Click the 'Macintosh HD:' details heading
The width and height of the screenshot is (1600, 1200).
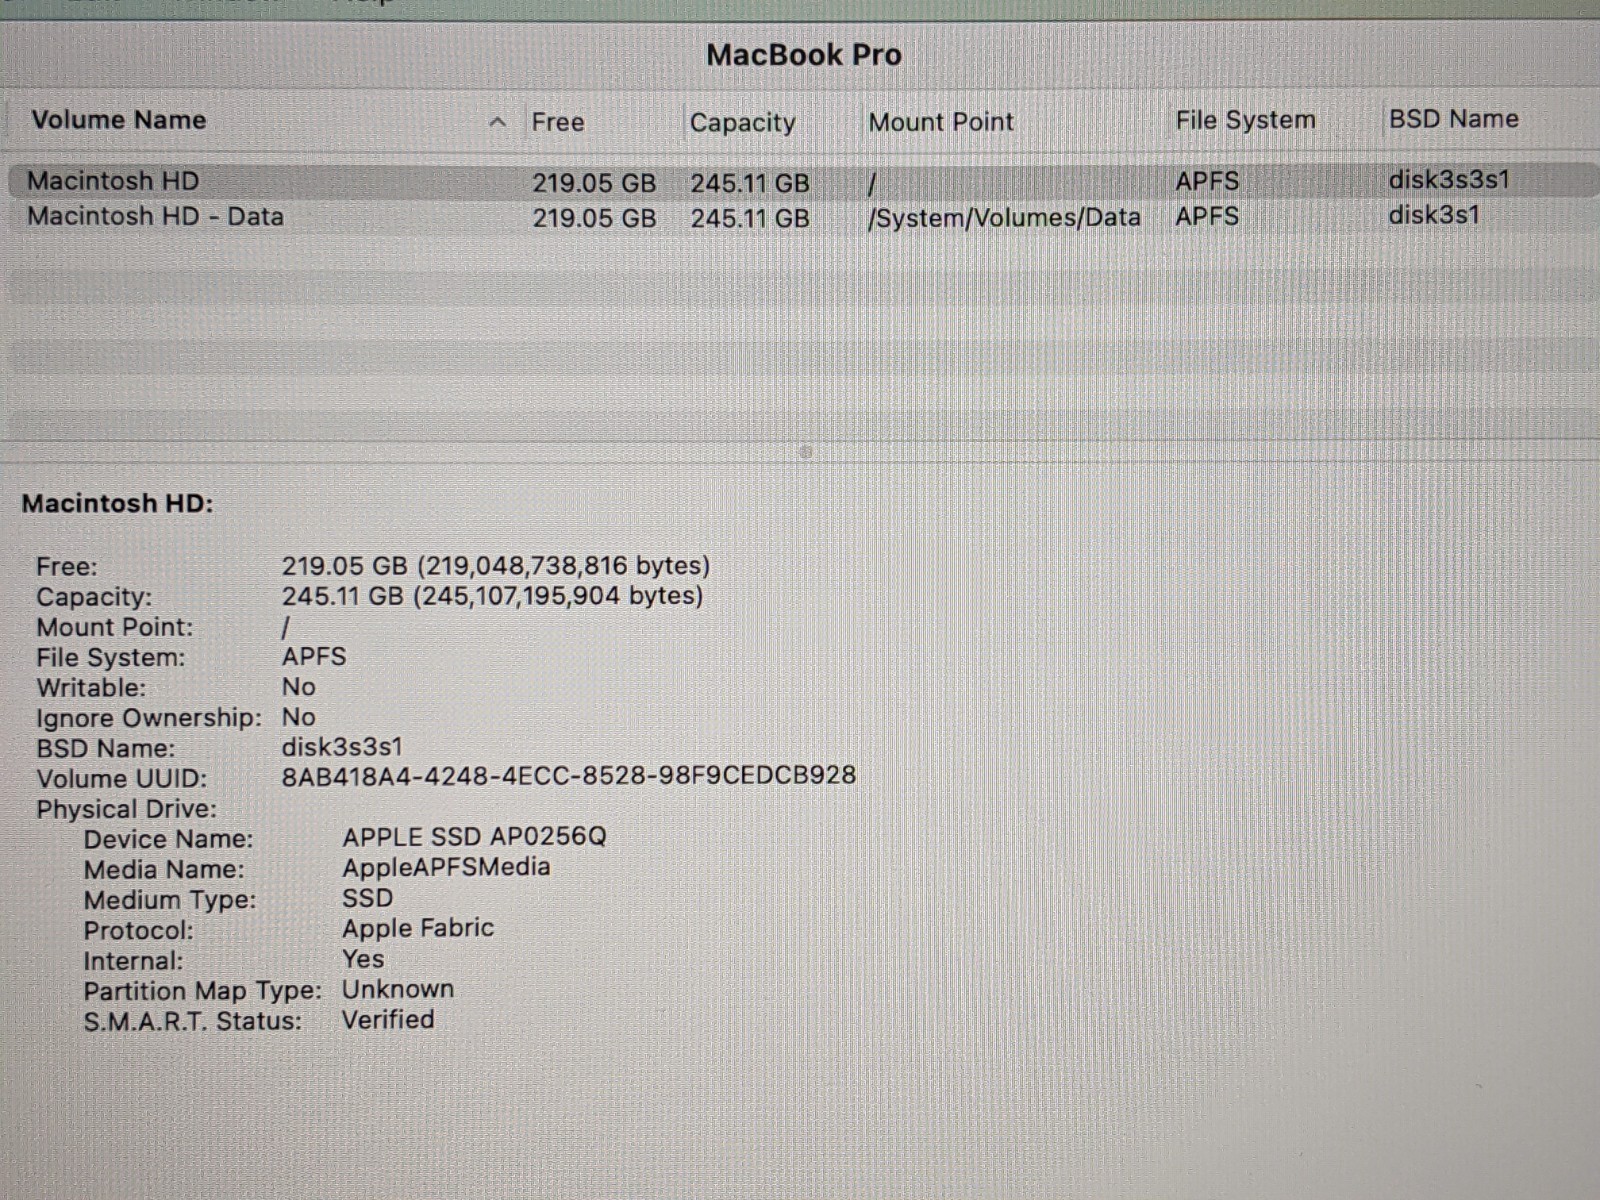118,503
